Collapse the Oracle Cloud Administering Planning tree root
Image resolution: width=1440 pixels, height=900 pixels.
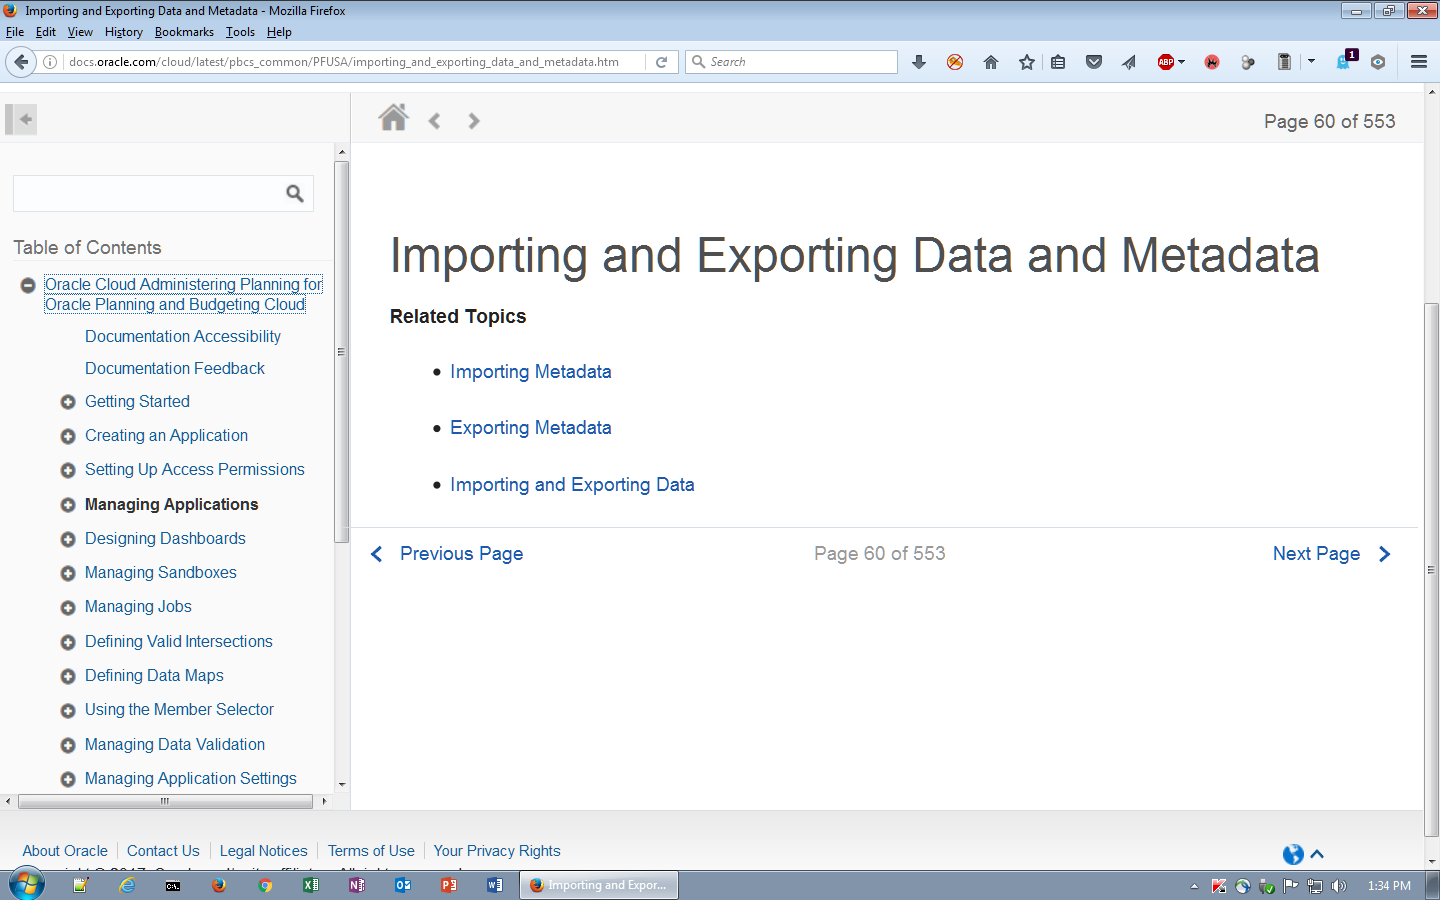click(28, 286)
